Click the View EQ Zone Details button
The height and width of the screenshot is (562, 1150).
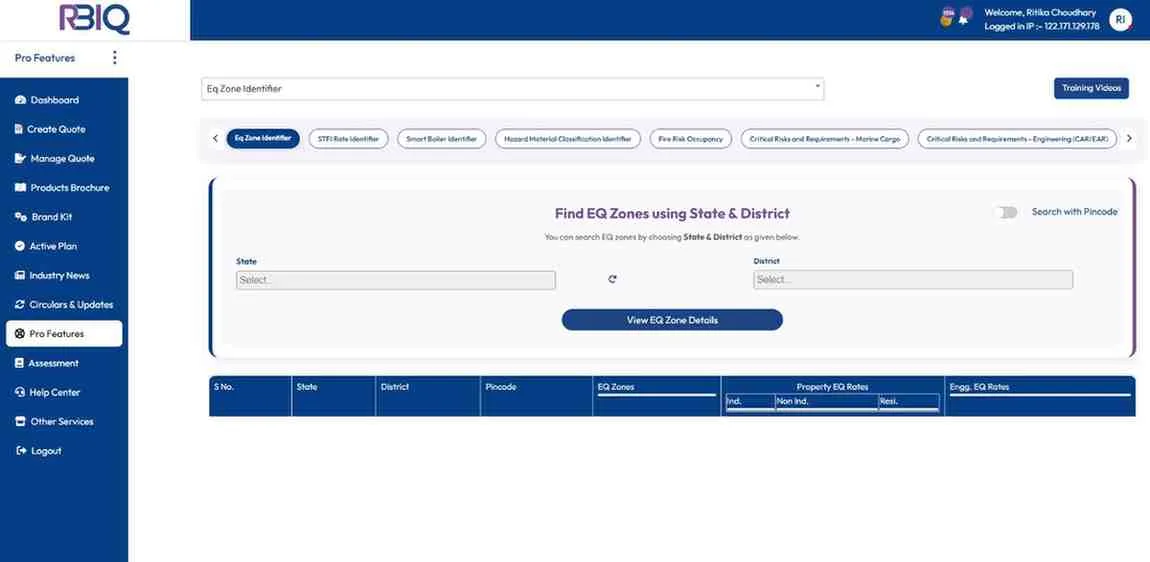pyautogui.click(x=673, y=320)
